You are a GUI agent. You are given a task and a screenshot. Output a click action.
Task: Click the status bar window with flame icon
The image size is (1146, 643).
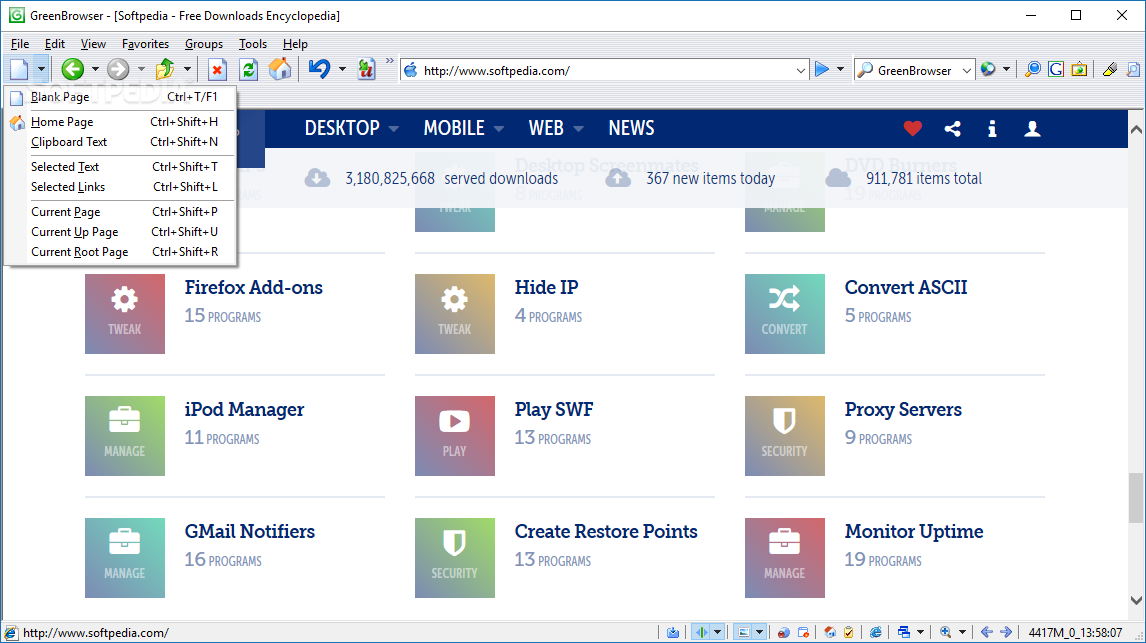(x=803, y=632)
